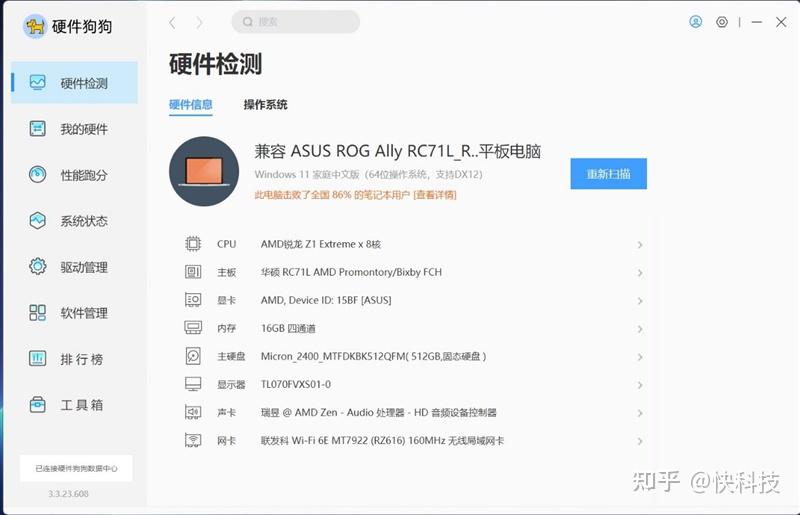This screenshot has width=800, height=515.
Task: Select the TL070FVXS01-0 display text
Action: point(296,384)
